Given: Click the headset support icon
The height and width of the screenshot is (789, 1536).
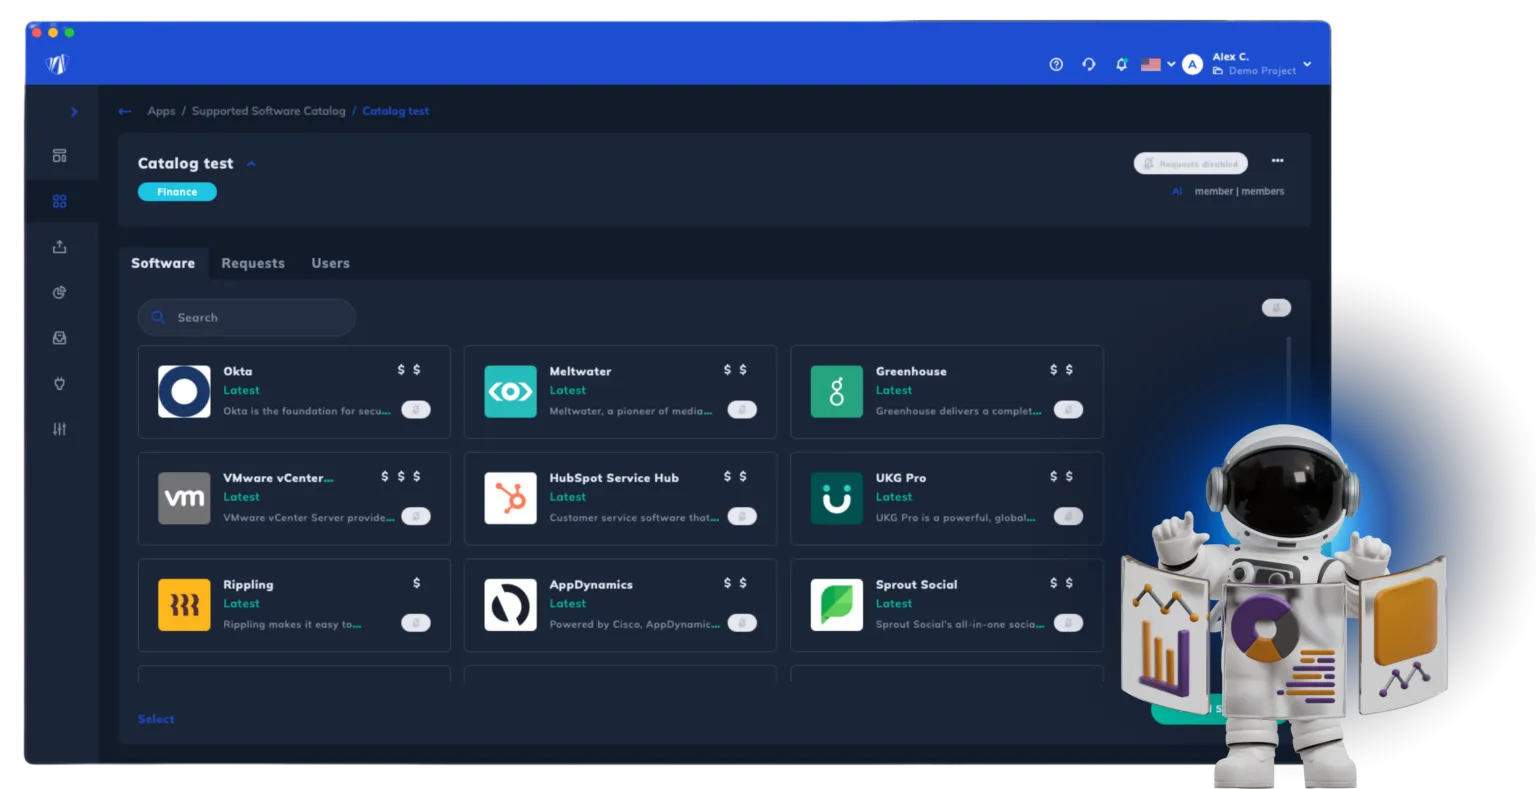Looking at the screenshot, I should click(x=1089, y=64).
